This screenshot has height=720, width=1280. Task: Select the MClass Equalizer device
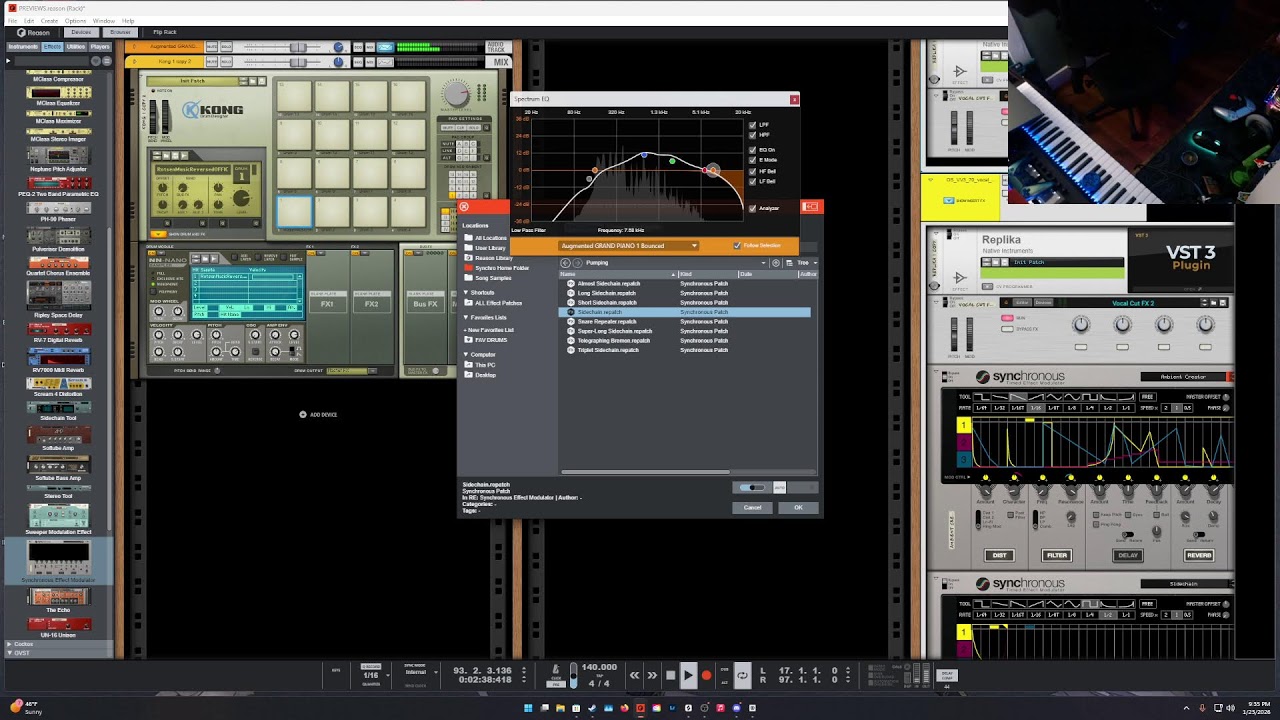coord(58,95)
